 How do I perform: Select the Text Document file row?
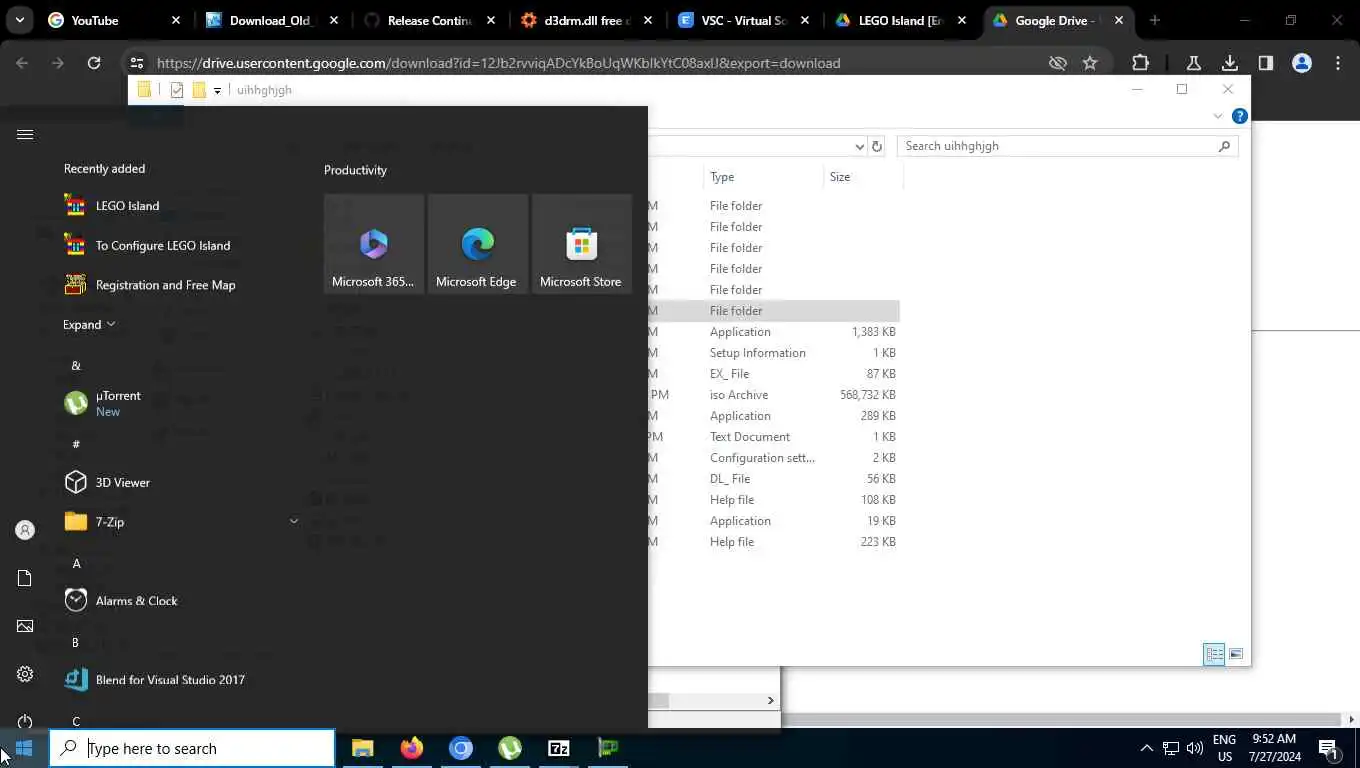(773, 437)
